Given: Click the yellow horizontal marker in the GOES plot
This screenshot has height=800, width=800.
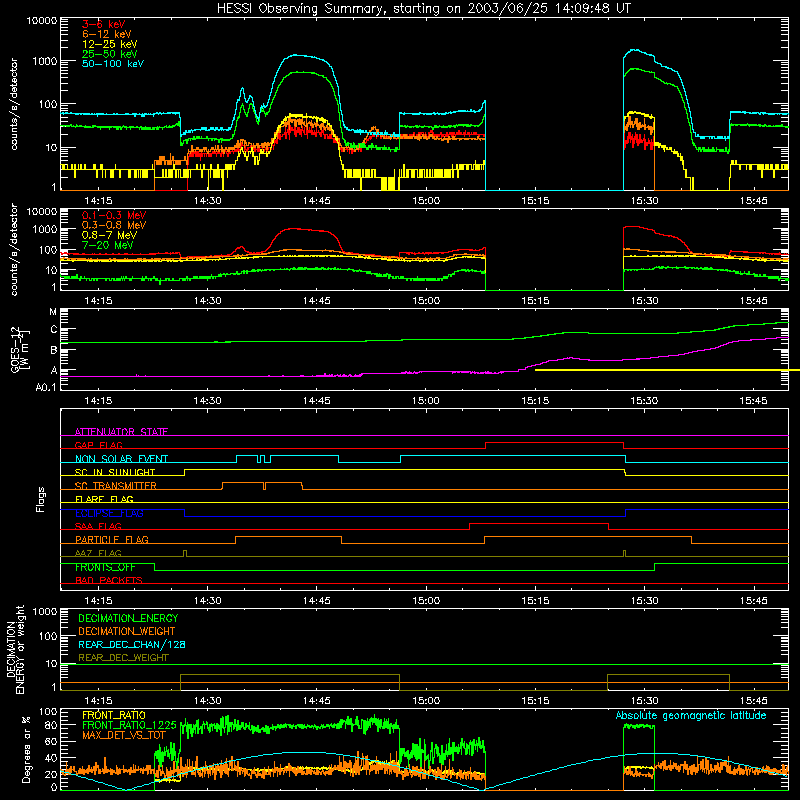Looking at the screenshot, I should pos(667,370).
